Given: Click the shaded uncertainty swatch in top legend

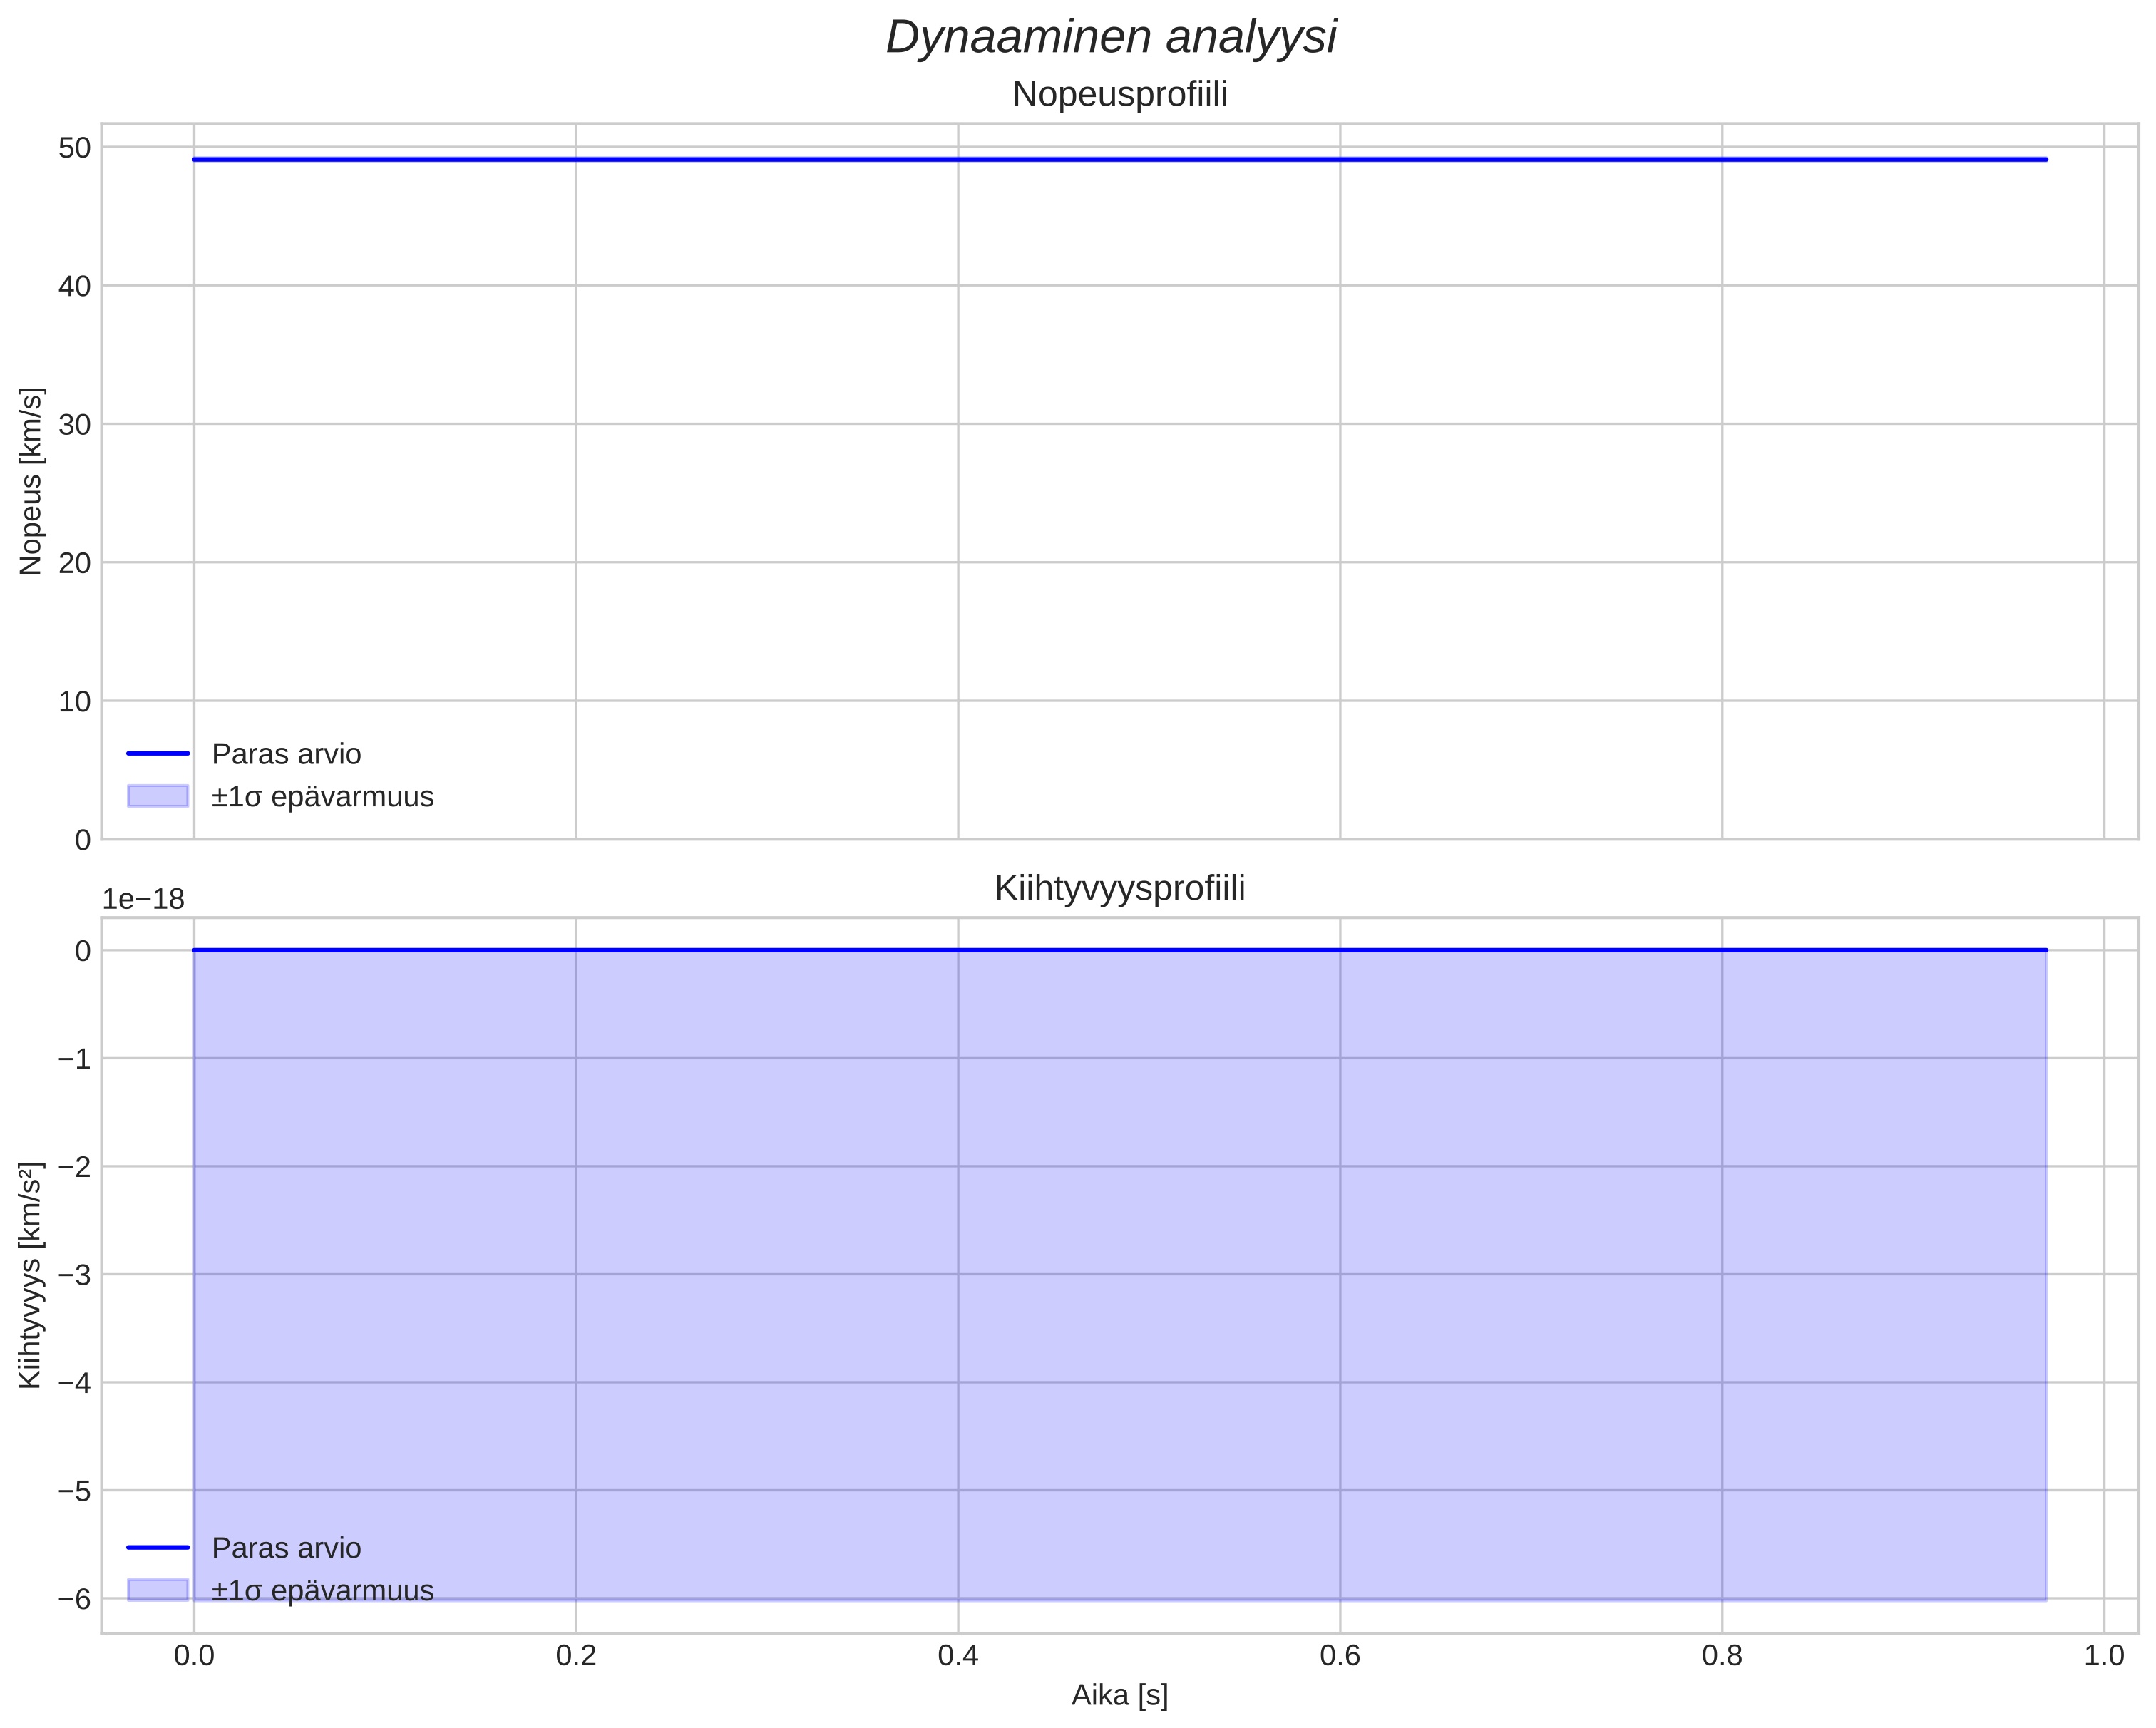Looking at the screenshot, I should (158, 796).
